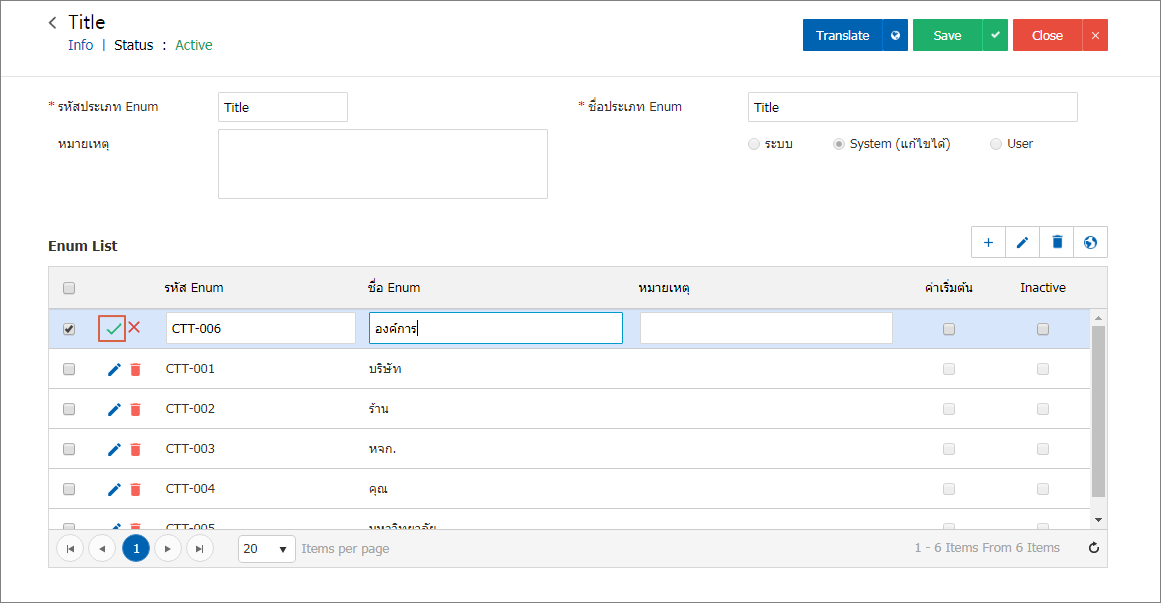Delete the CTT-001 row with its trash icon
This screenshot has height=603, width=1161.
pyautogui.click(x=135, y=369)
